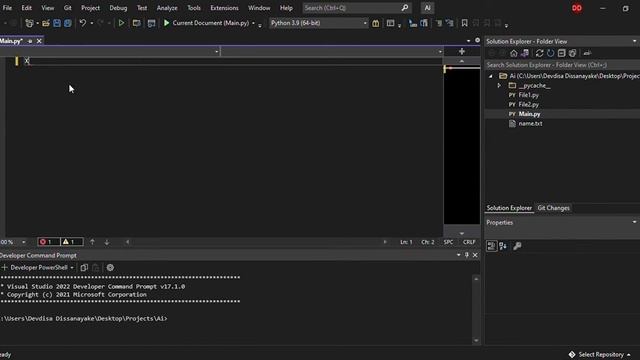Open terminal settings gear icon
This screenshot has height=360, width=640.
coord(110,268)
